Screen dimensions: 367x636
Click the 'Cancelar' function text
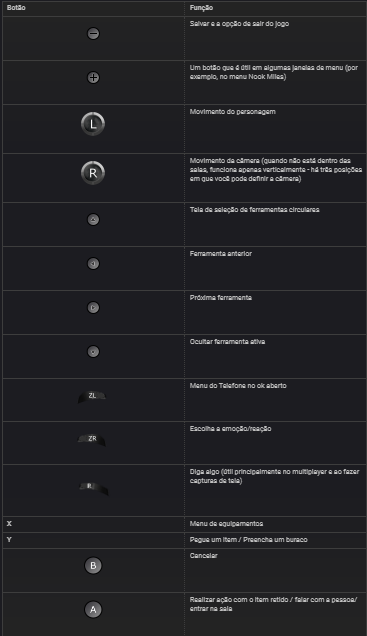coord(204,556)
